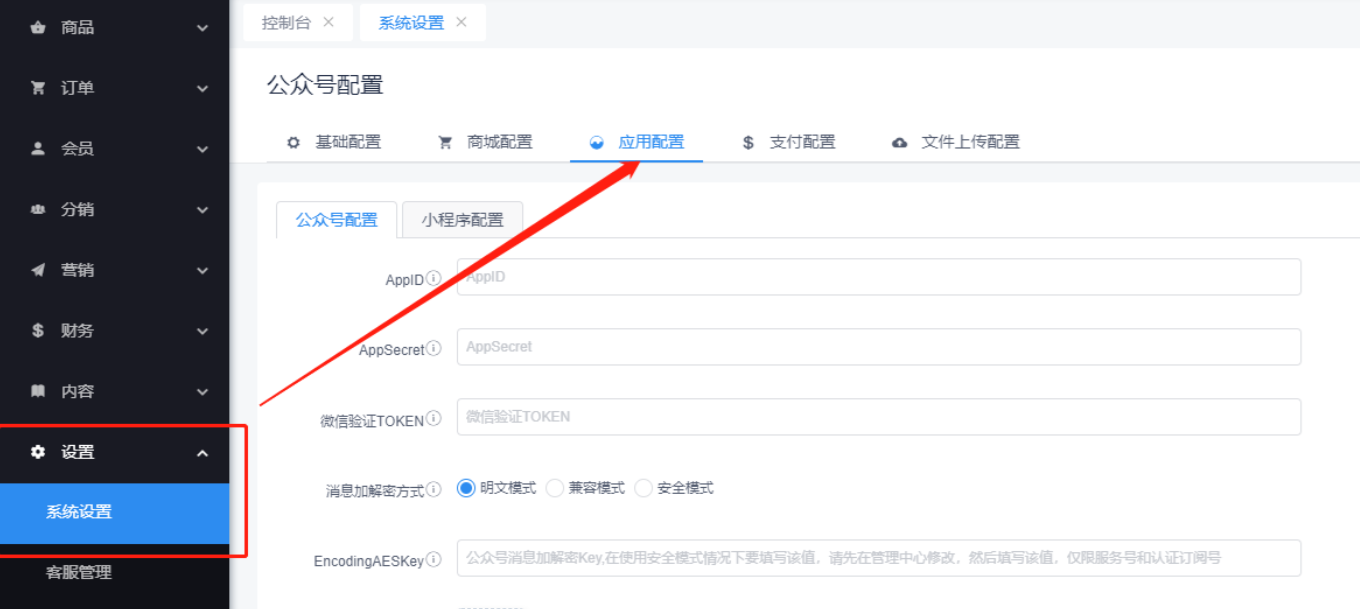Expand the 营销 menu chevron
The height and width of the screenshot is (609, 1360).
coord(202,270)
